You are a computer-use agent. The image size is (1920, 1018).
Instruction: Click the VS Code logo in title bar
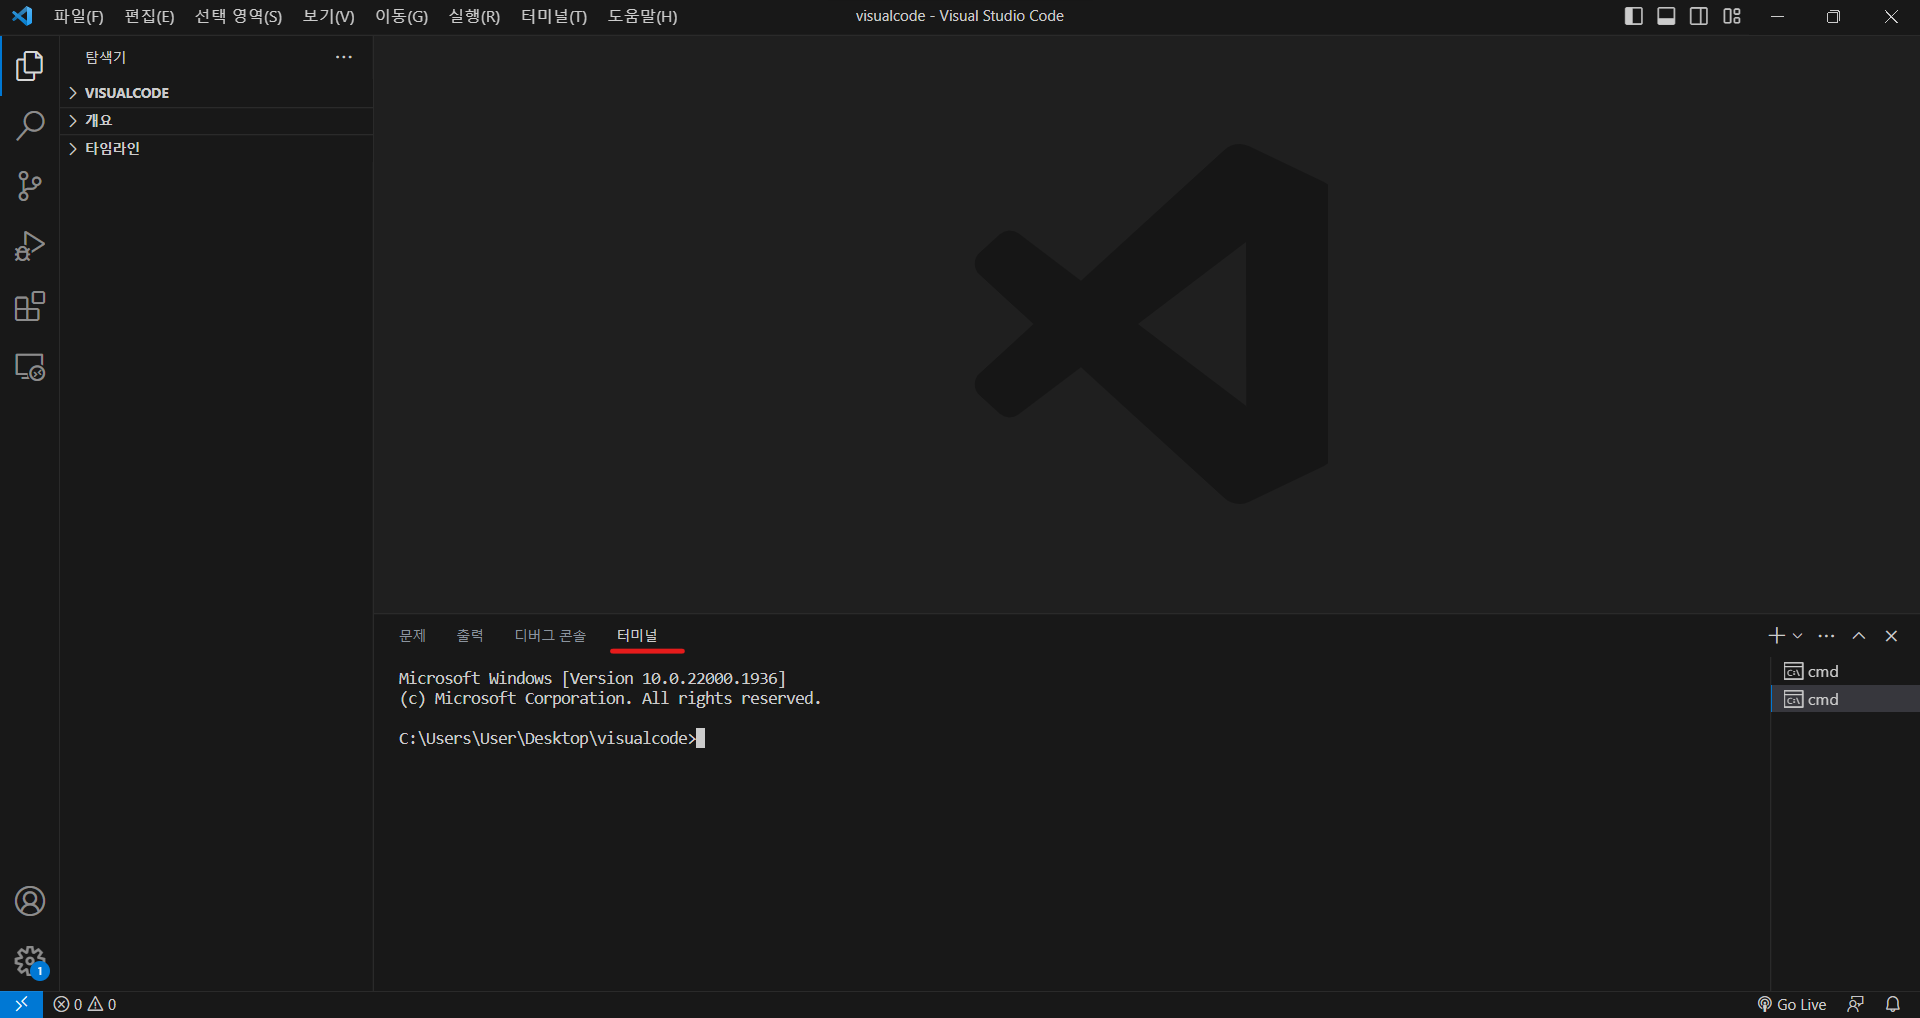pyautogui.click(x=22, y=16)
